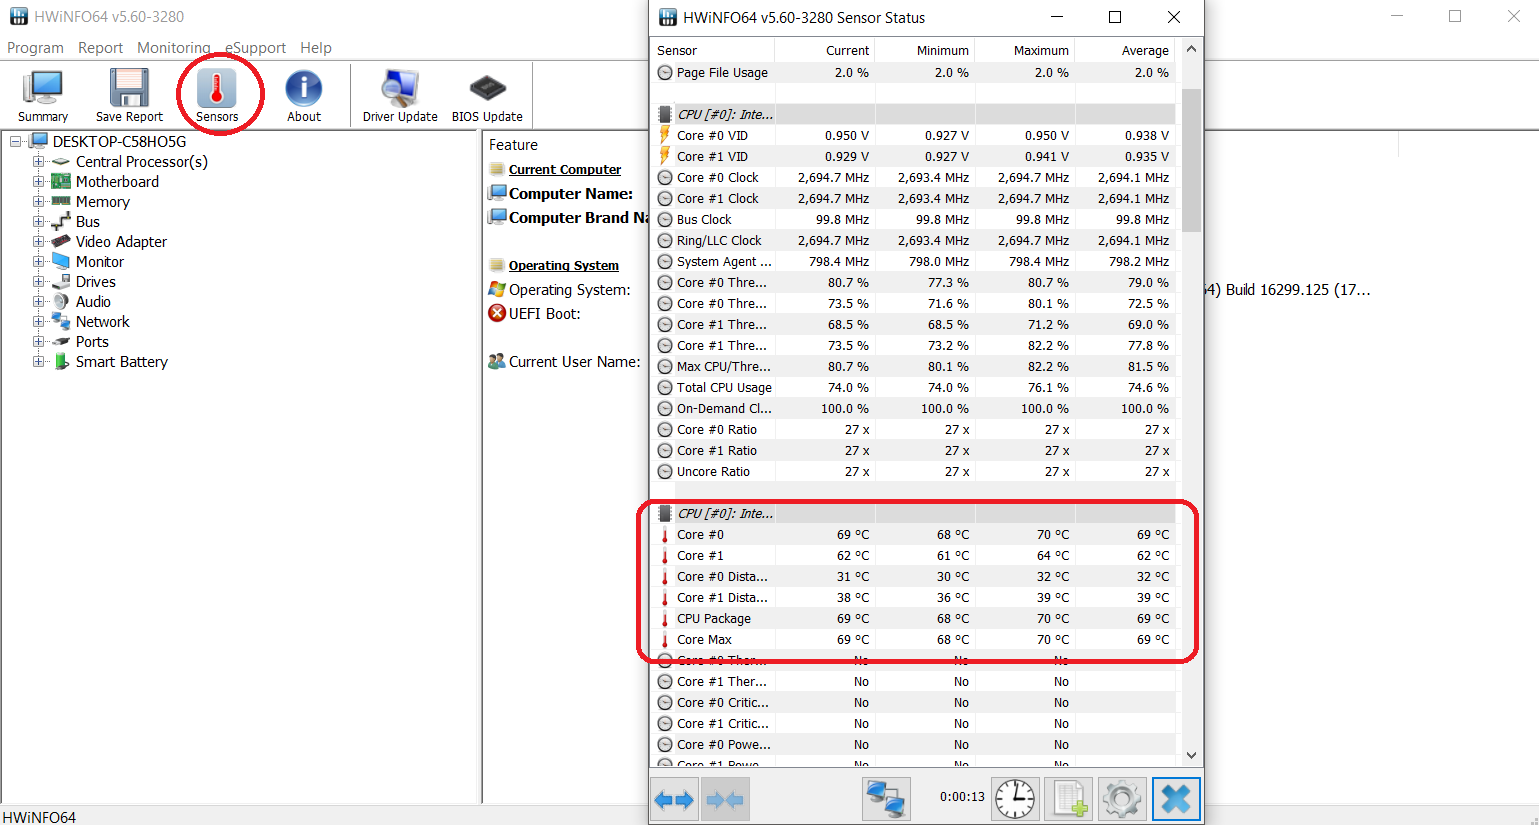Image resolution: width=1539 pixels, height=825 pixels.
Task: Open the Summary toolbar icon
Action: click(x=43, y=95)
